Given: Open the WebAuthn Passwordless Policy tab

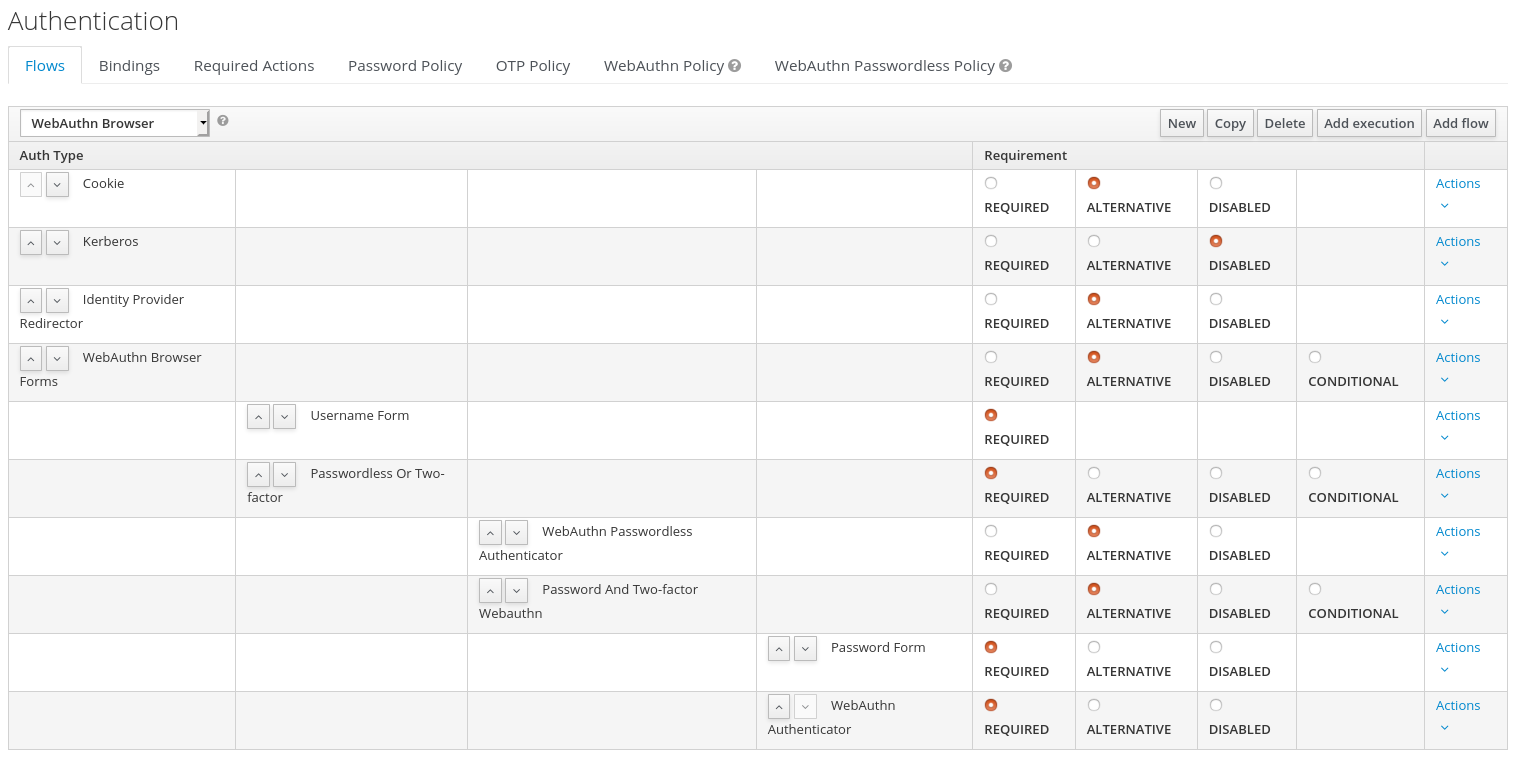Looking at the screenshot, I should [x=885, y=65].
